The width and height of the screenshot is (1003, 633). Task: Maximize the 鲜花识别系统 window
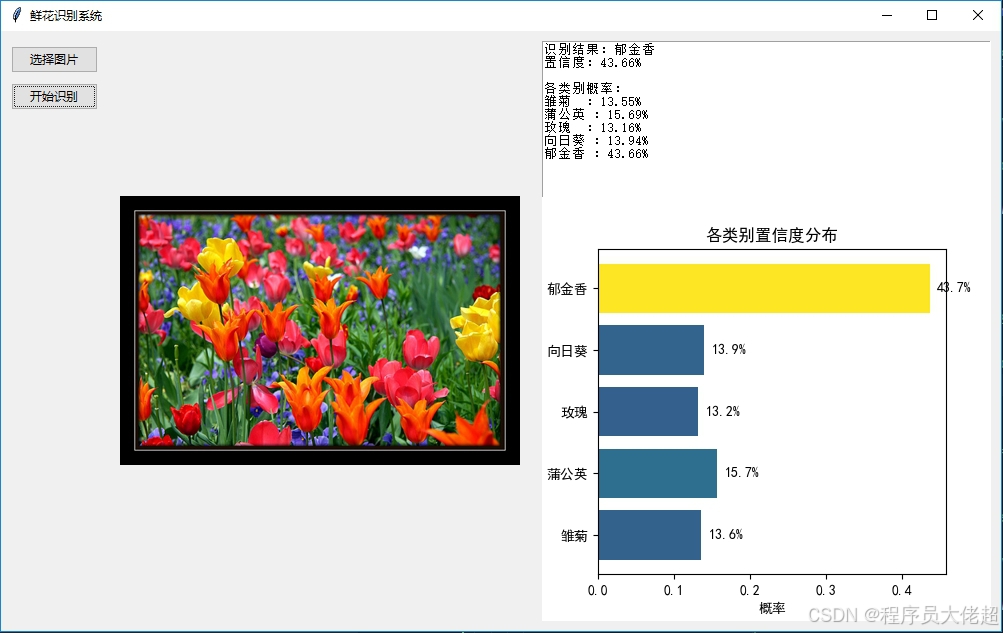932,15
